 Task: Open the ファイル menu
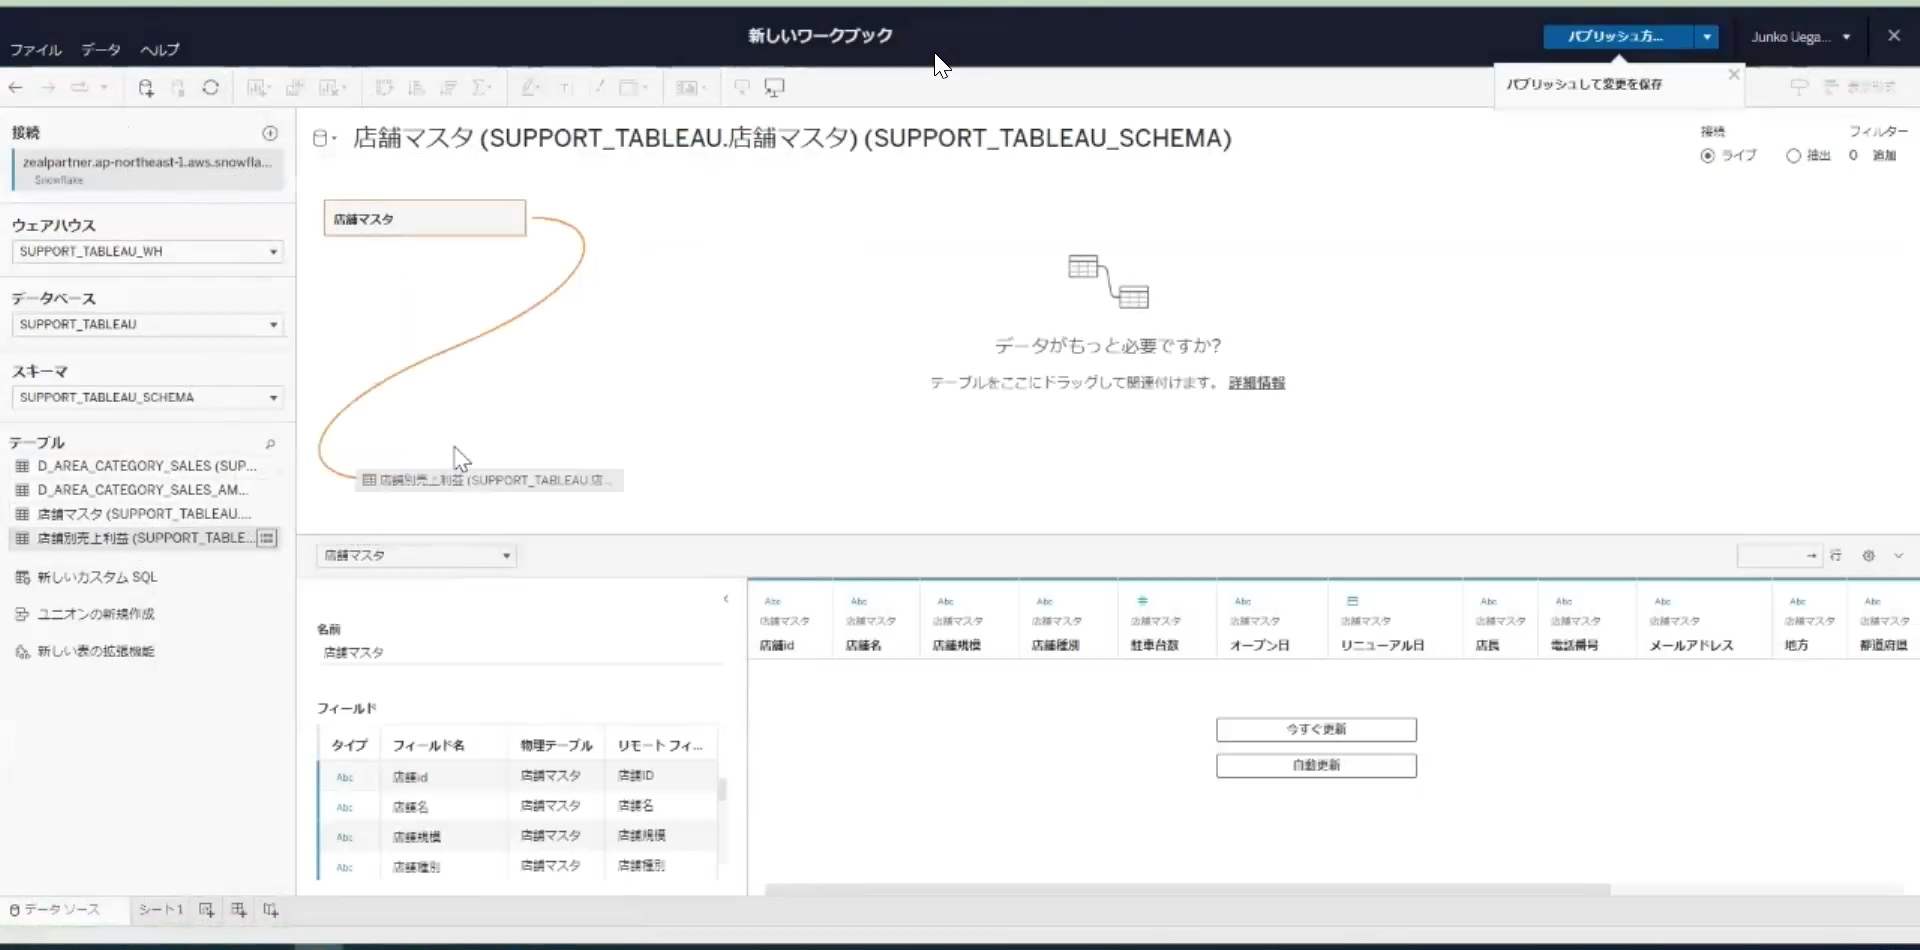[x=36, y=50]
